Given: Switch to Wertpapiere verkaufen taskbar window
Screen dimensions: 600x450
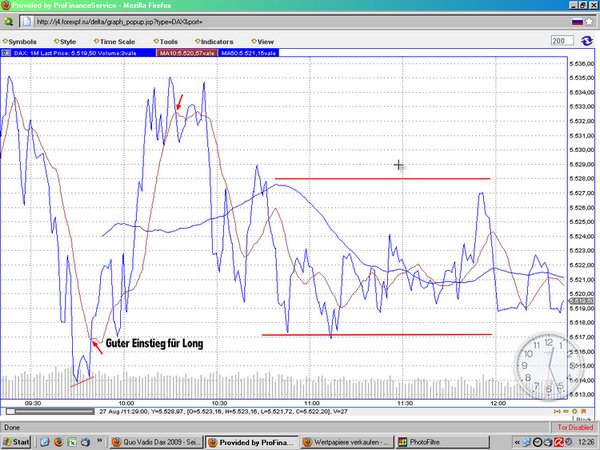Looking at the screenshot, I should click(347, 442).
